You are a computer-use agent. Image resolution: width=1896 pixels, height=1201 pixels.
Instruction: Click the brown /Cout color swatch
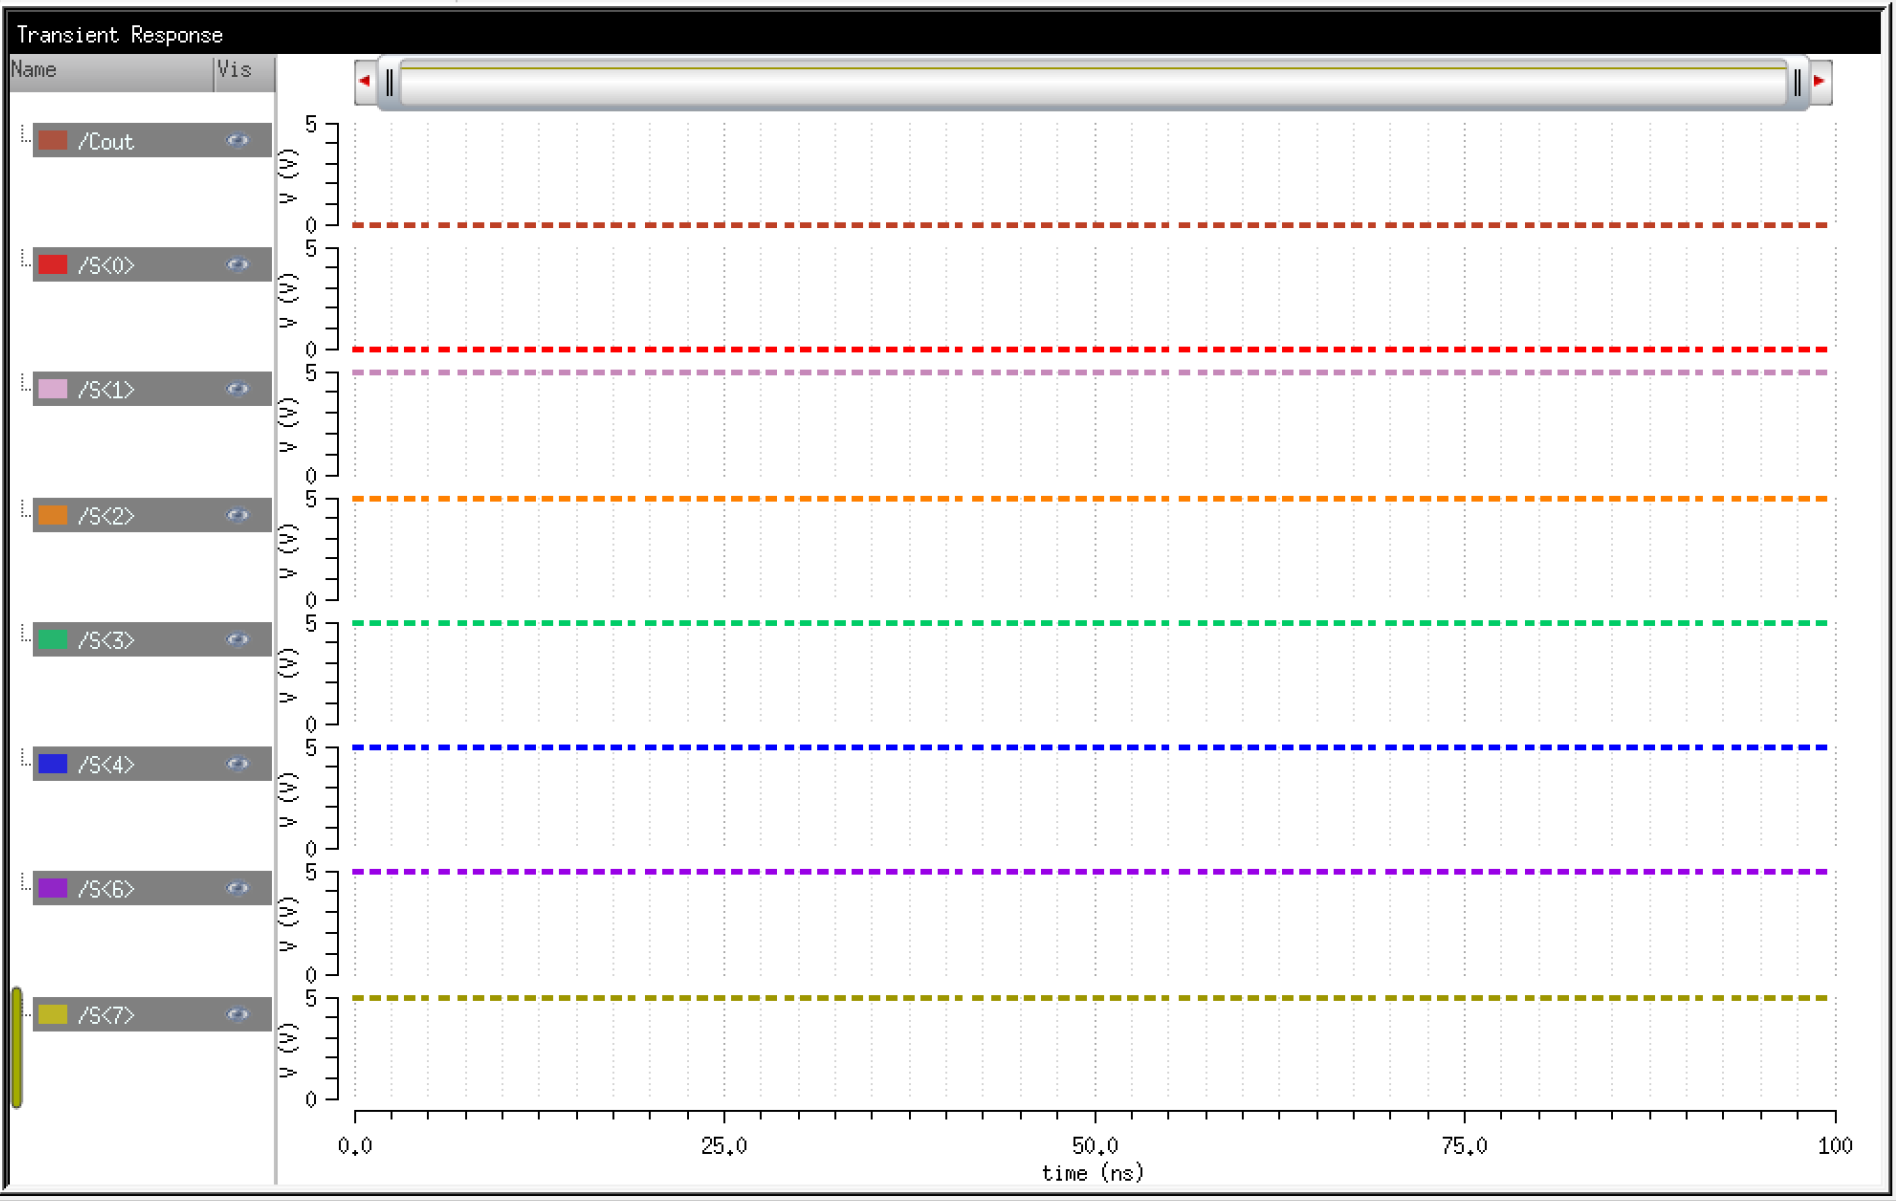(53, 141)
